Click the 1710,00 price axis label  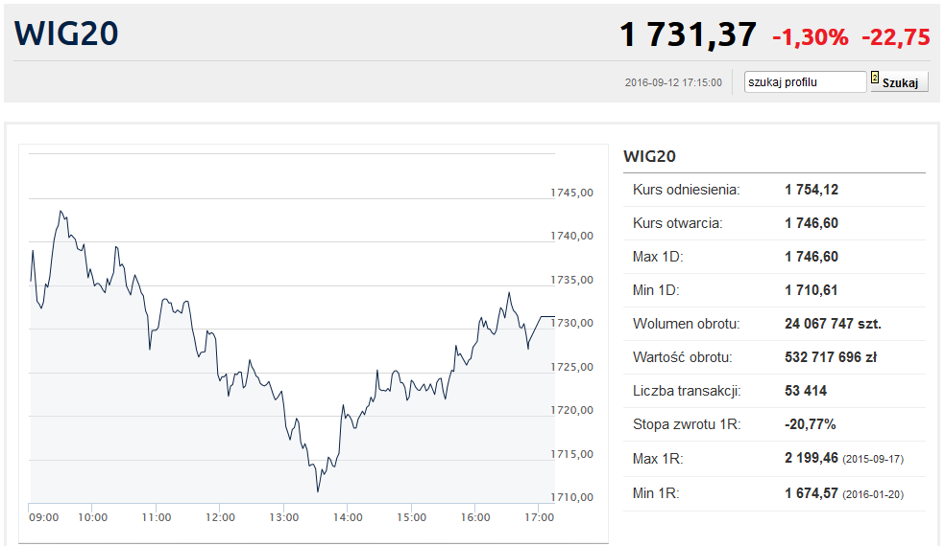coord(572,497)
